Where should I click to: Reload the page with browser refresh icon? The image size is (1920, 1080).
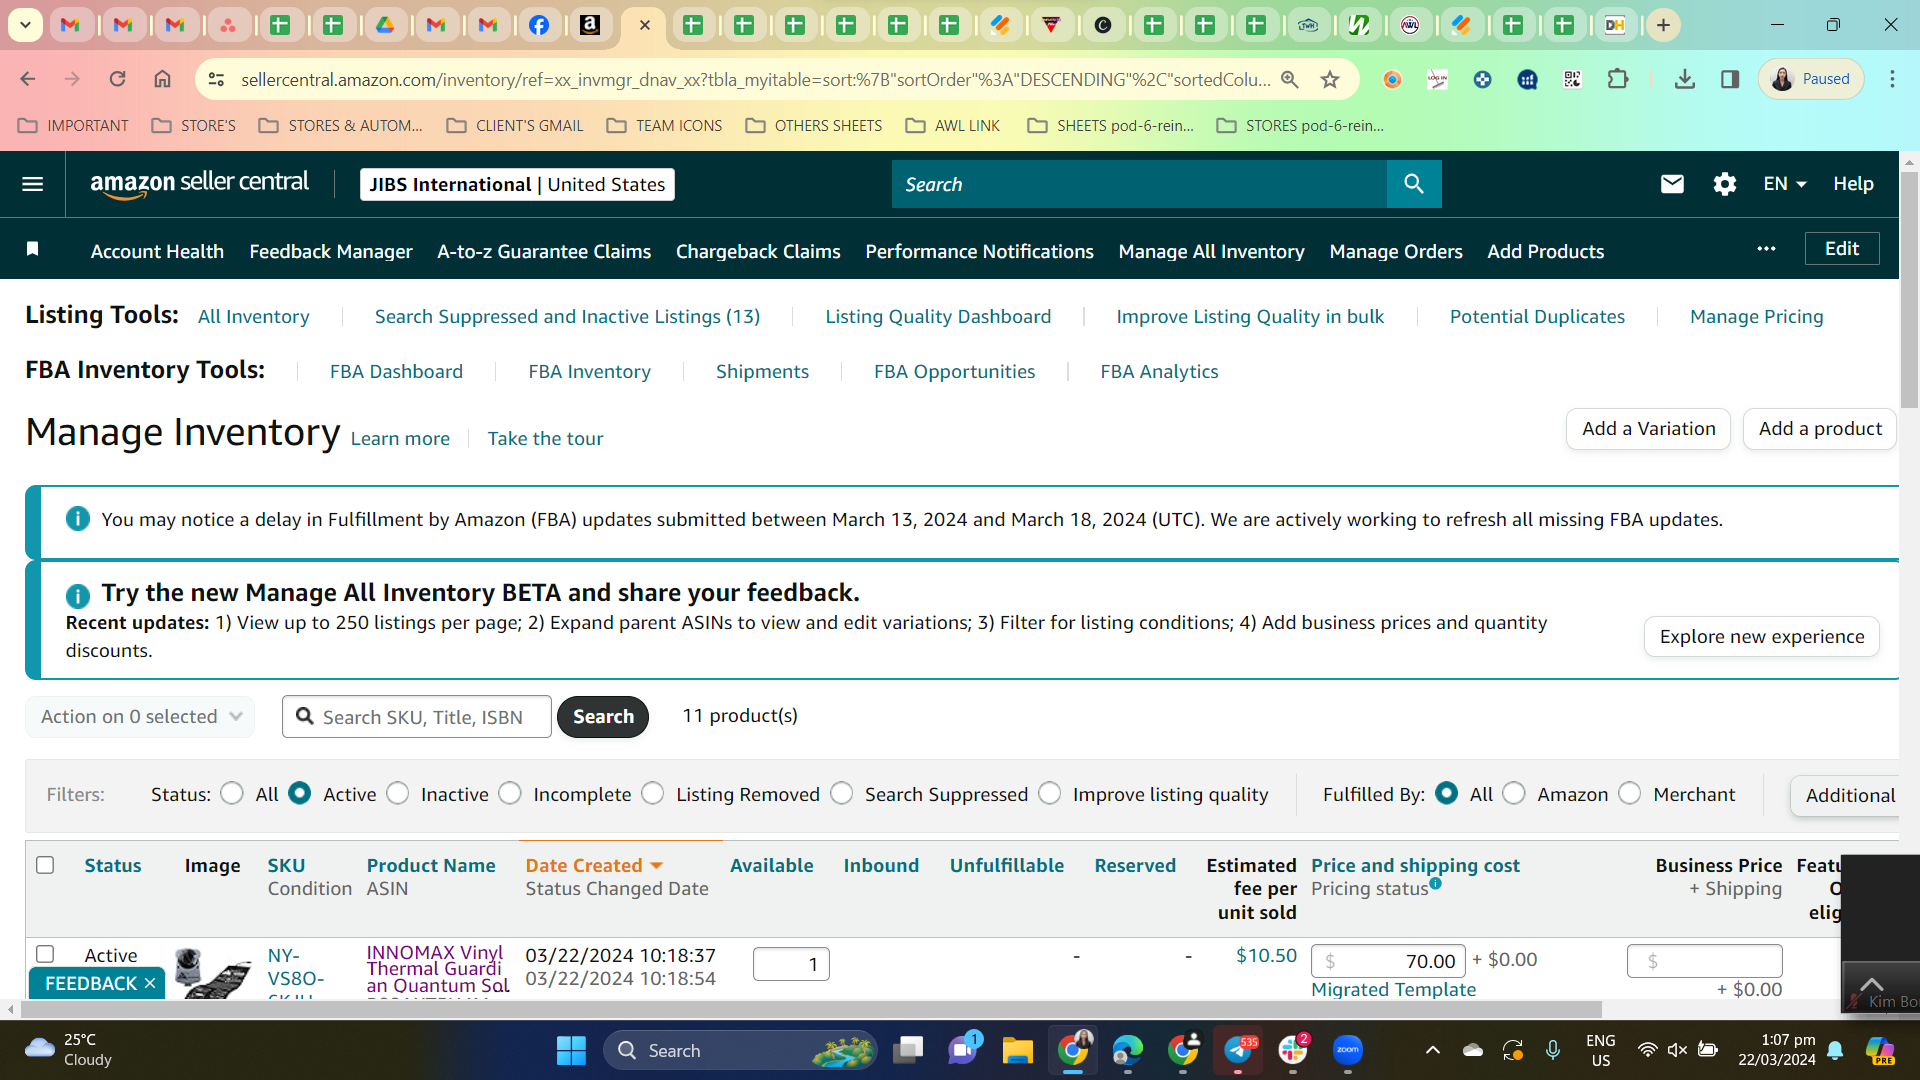pyautogui.click(x=117, y=79)
